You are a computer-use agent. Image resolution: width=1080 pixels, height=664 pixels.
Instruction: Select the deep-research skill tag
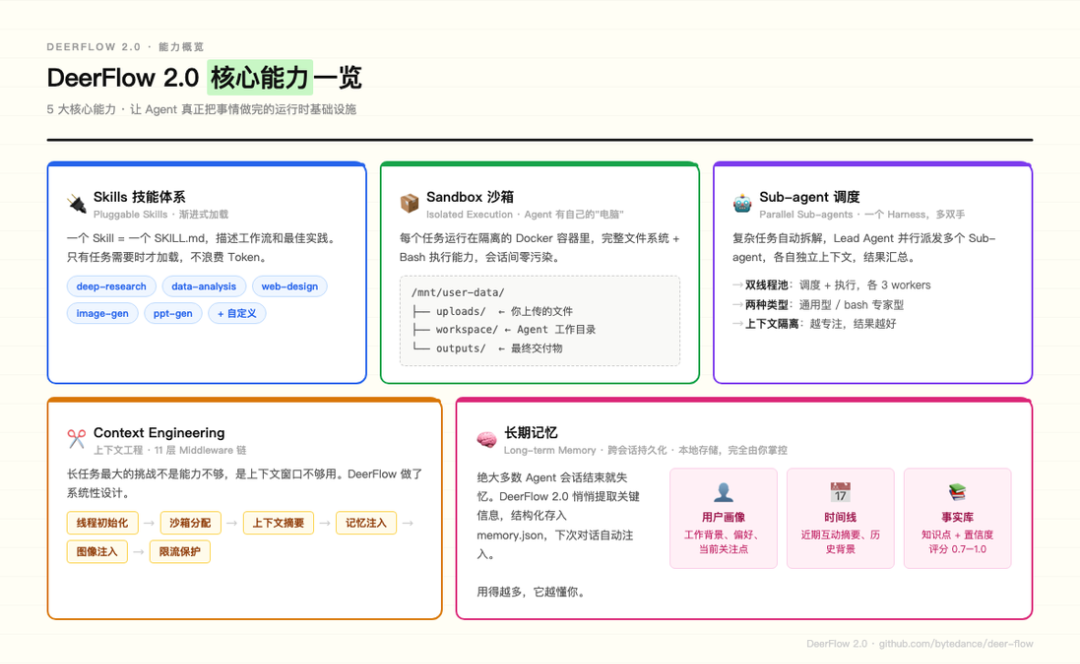(x=112, y=287)
